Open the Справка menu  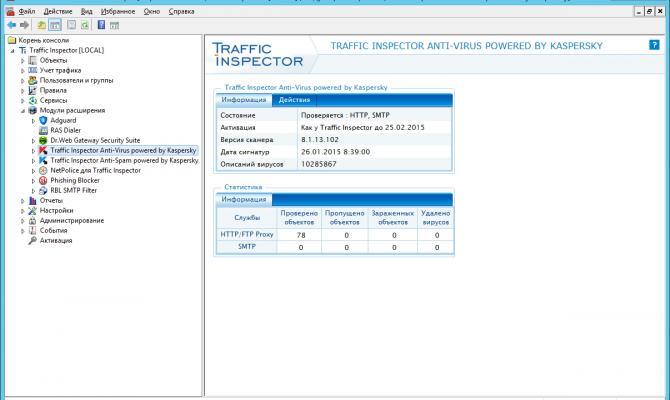click(x=181, y=12)
